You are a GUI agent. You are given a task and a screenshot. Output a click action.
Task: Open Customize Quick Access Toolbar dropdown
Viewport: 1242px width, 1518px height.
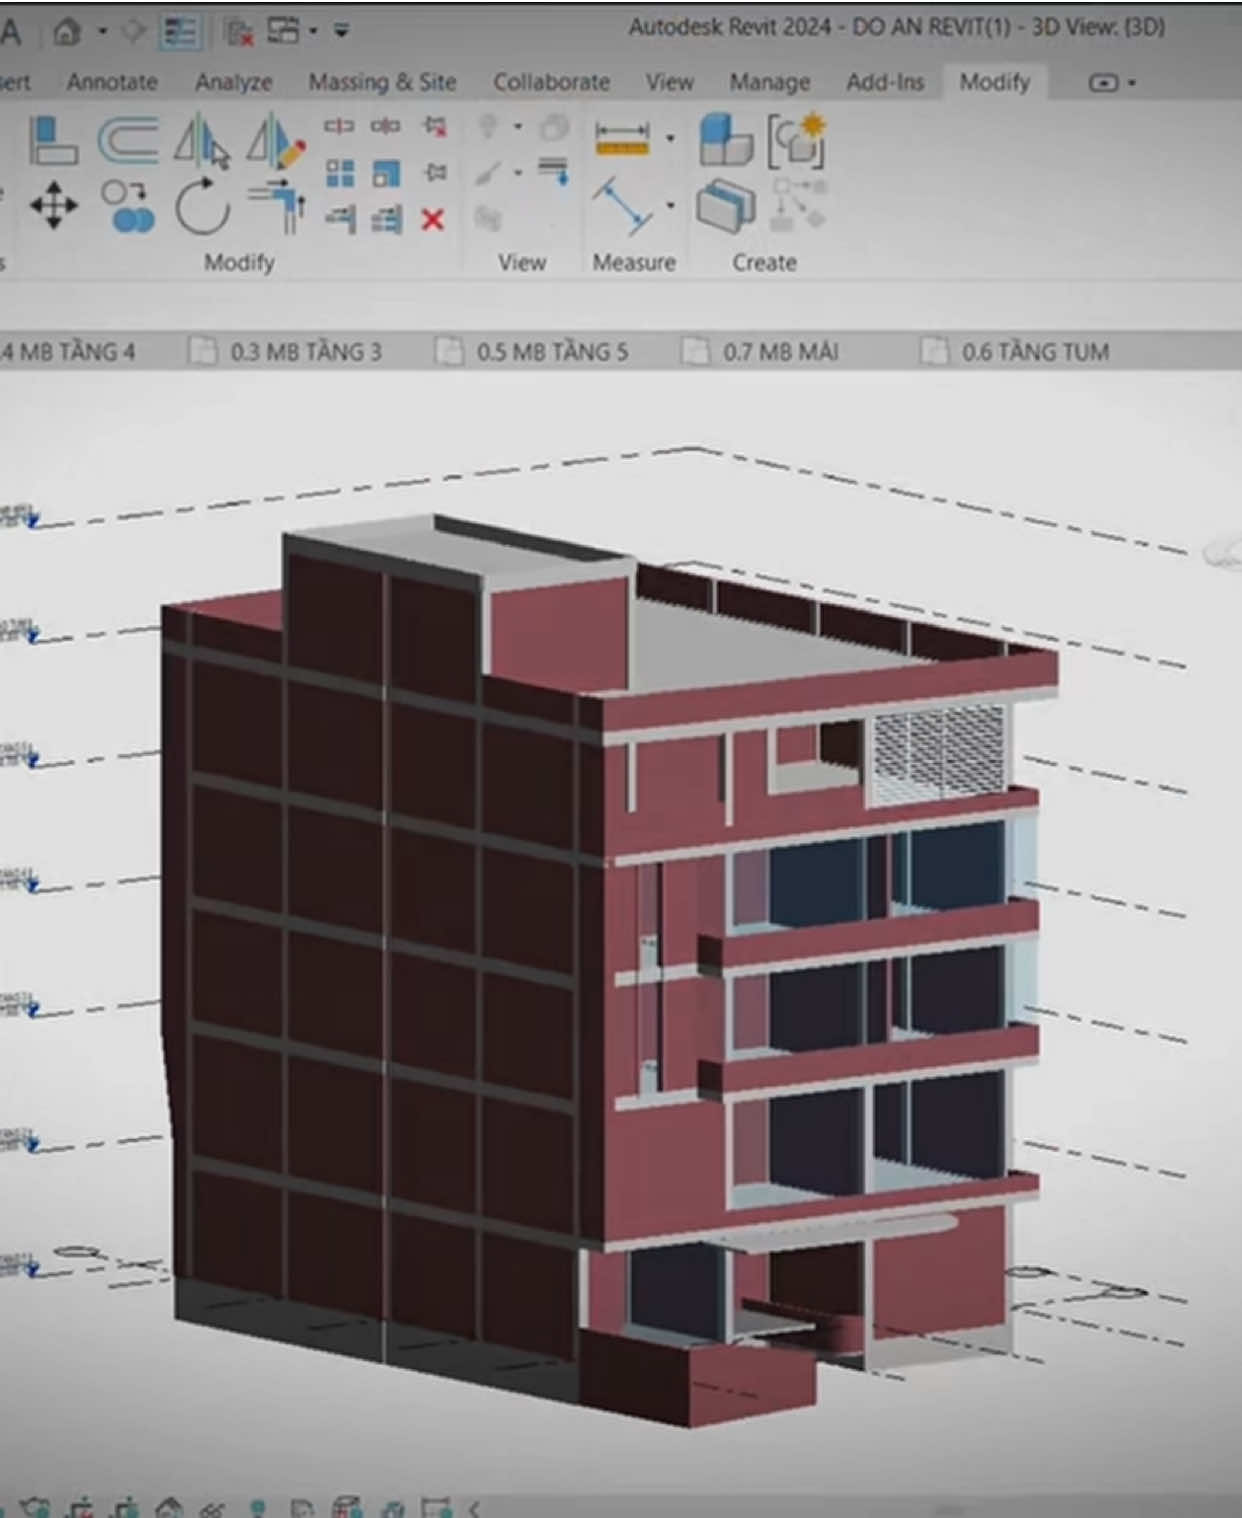coord(341,32)
